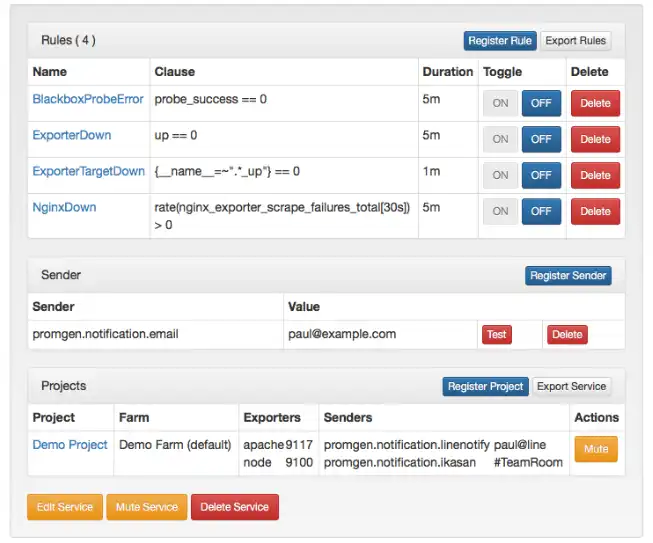Viewport: 653px width, 543px height.
Task: Delete the NginxDown rule
Action: pyautogui.click(x=595, y=212)
